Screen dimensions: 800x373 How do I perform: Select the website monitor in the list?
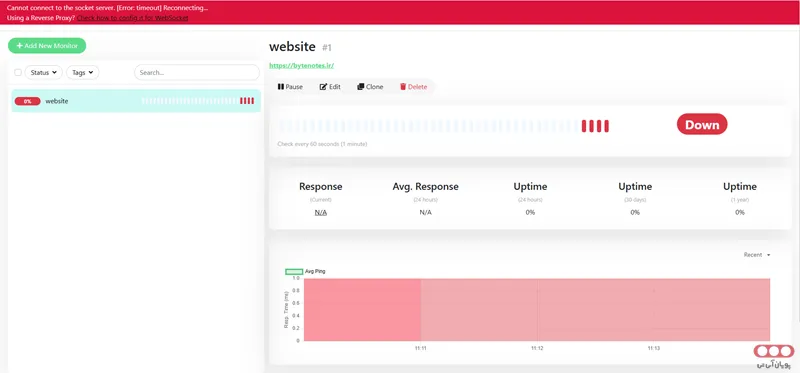[x=136, y=101]
